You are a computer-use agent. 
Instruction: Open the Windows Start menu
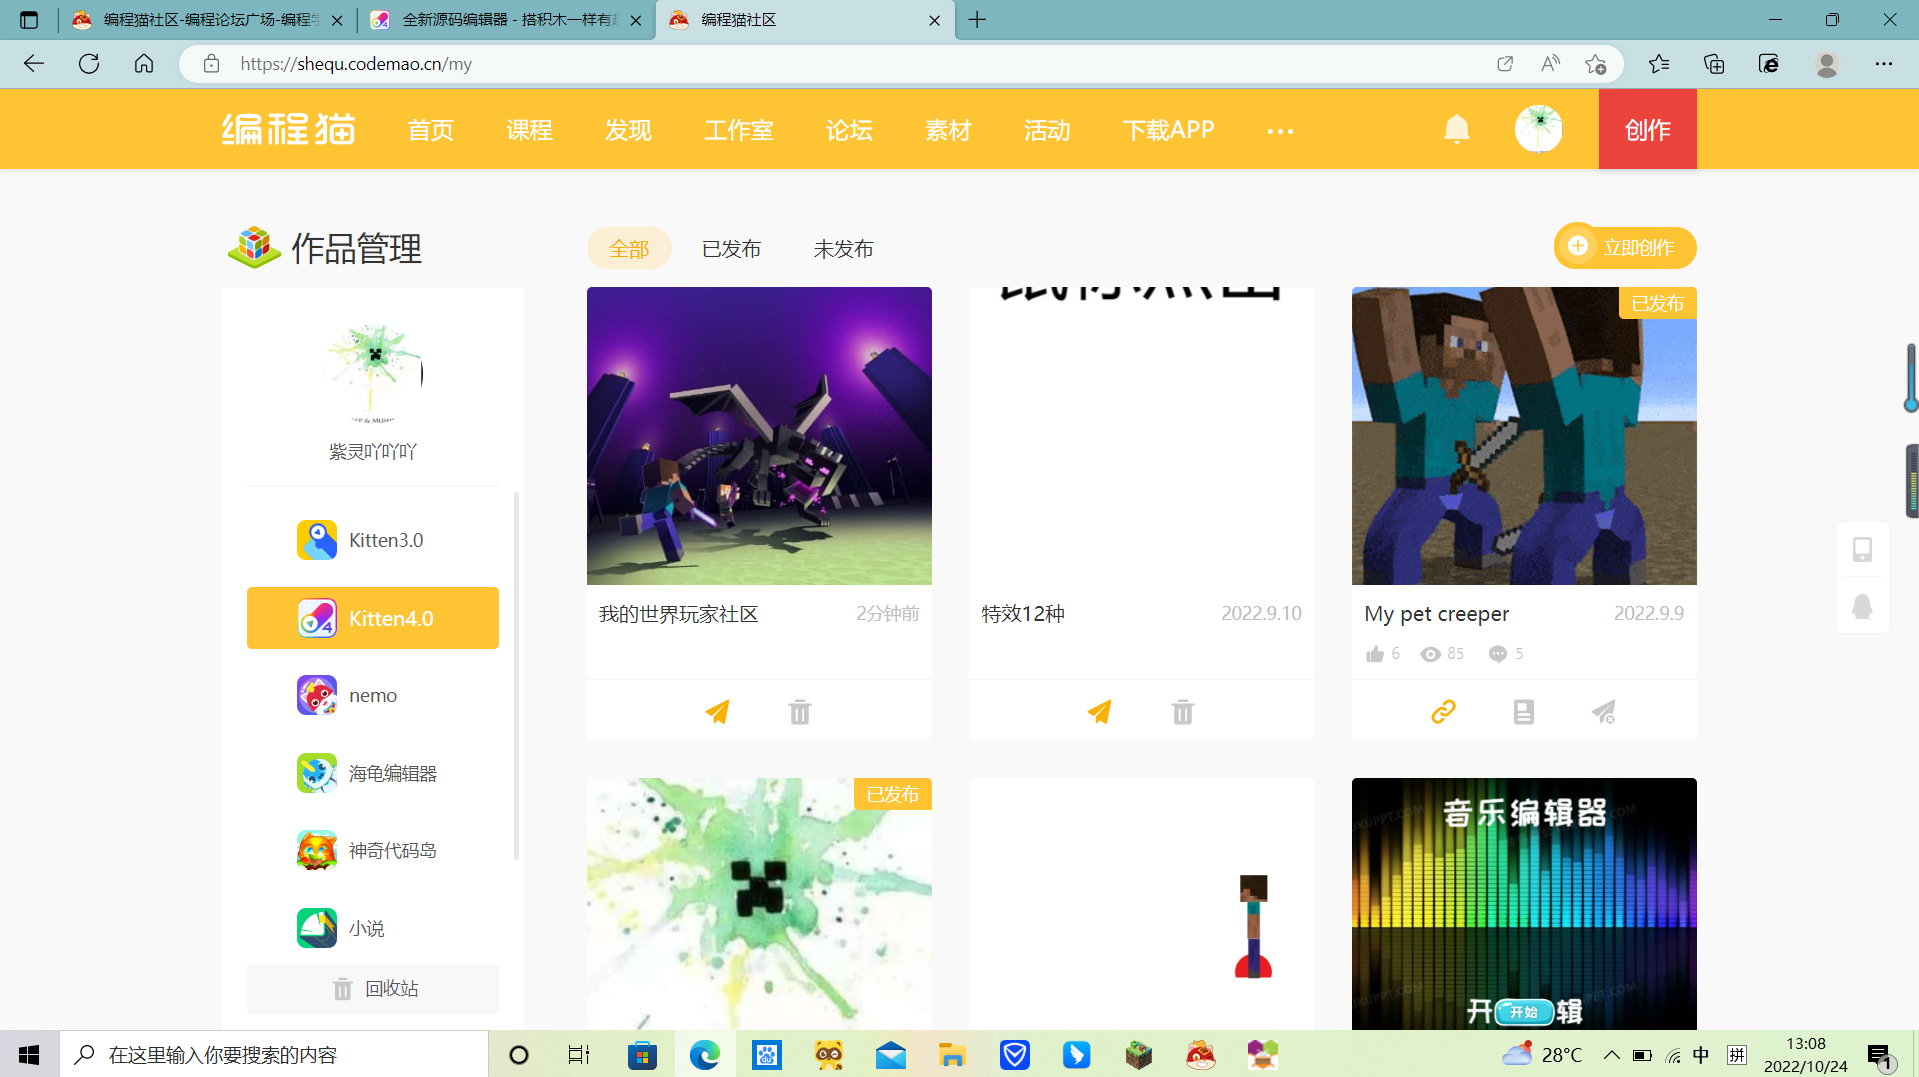coord(29,1055)
